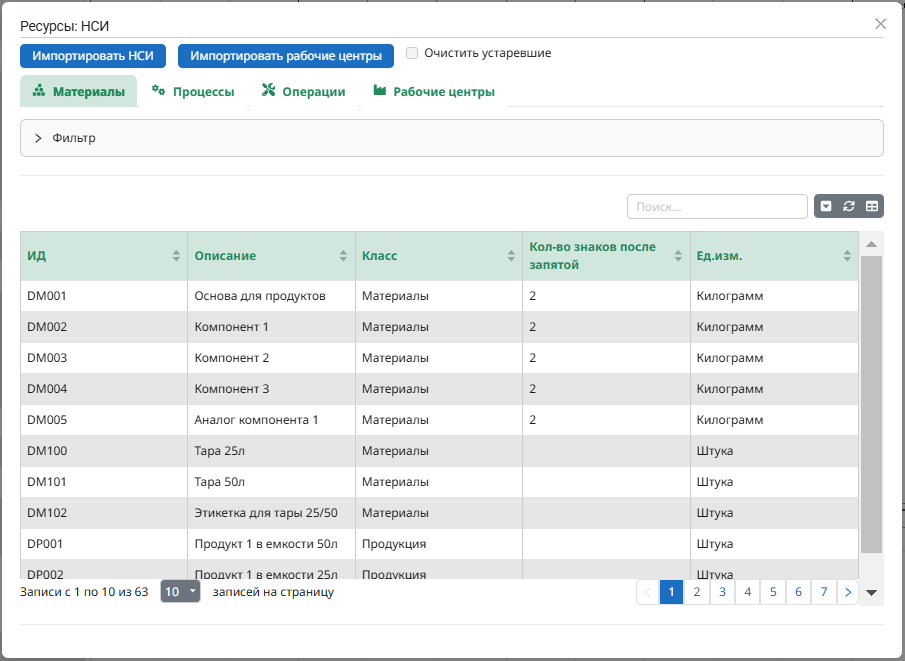
Task: Switch to Процессы tab
Action: click(193, 91)
